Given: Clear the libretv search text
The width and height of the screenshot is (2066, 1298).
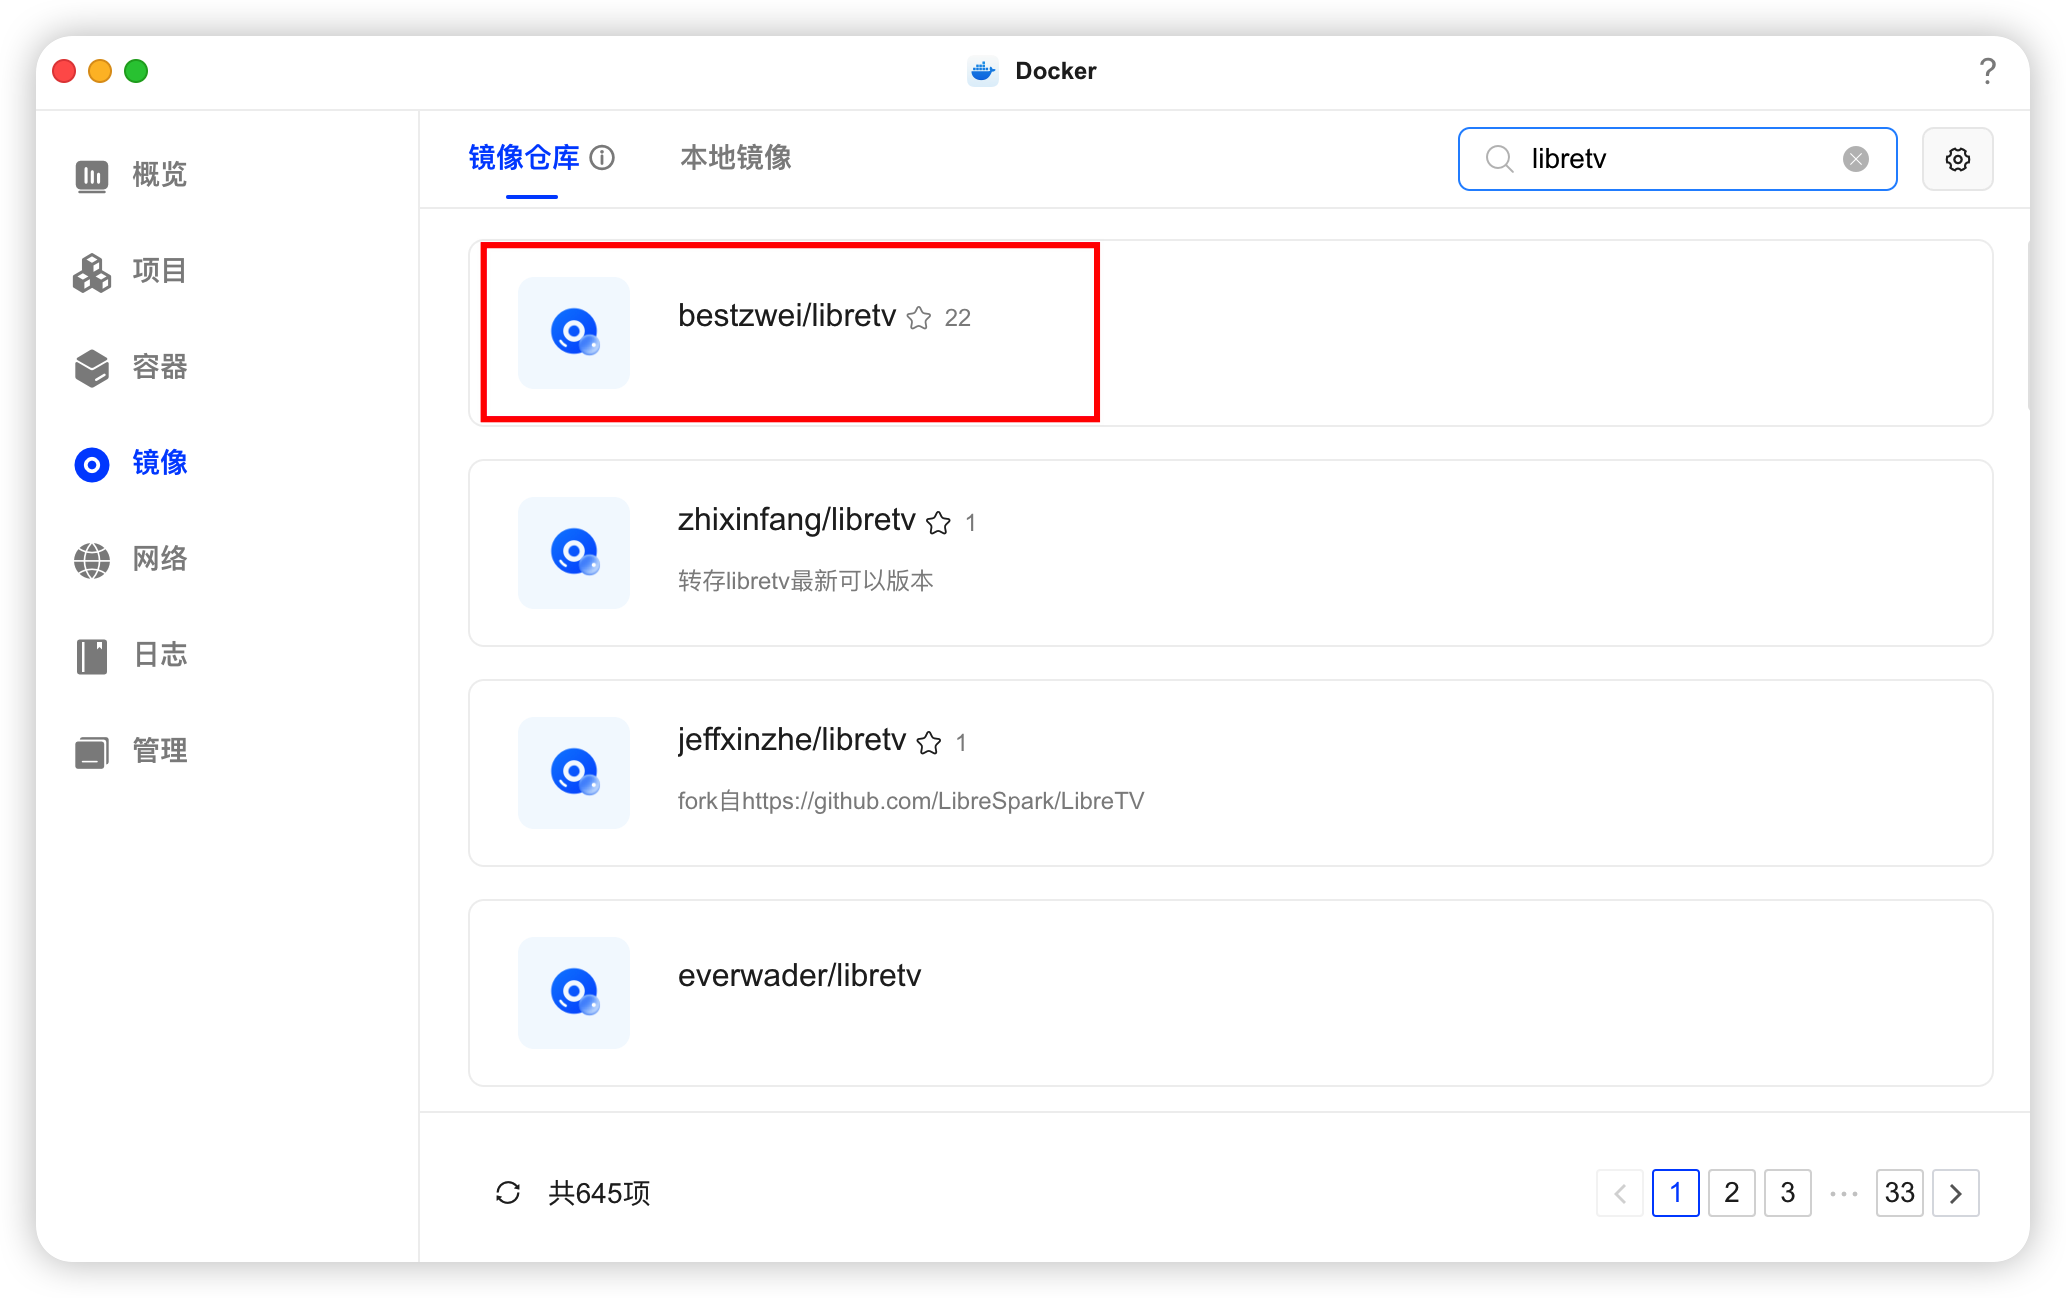Looking at the screenshot, I should click(1855, 159).
